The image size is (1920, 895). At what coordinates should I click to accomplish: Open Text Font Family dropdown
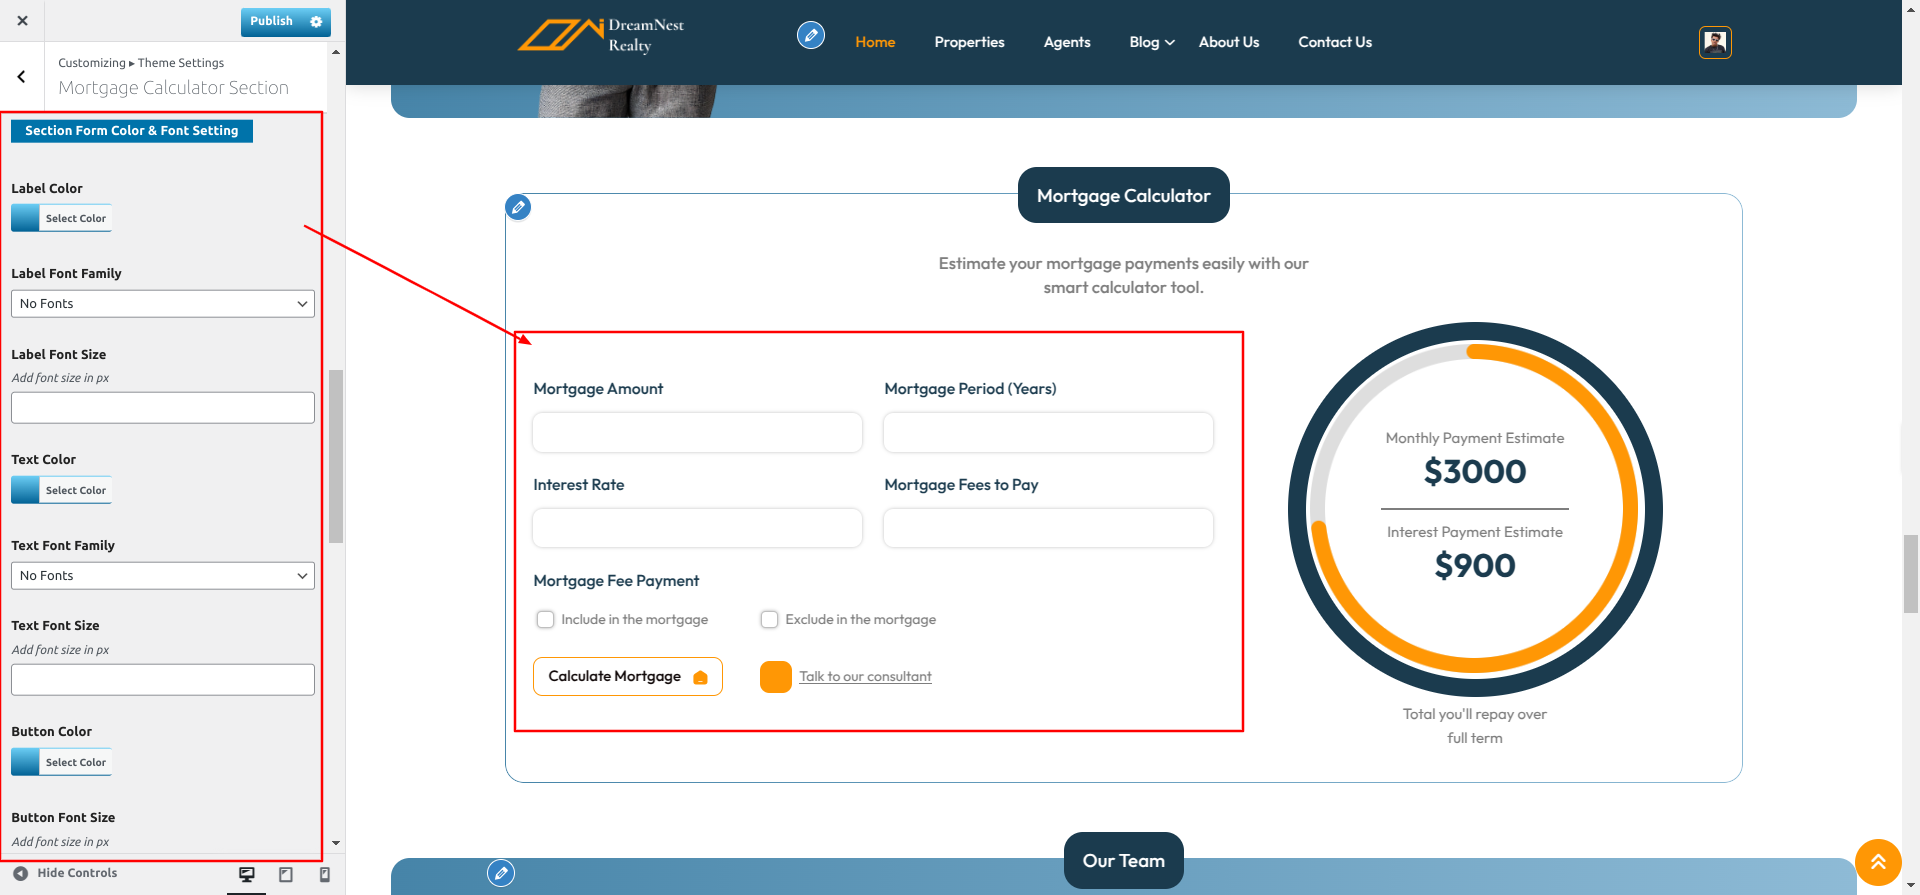(x=163, y=576)
